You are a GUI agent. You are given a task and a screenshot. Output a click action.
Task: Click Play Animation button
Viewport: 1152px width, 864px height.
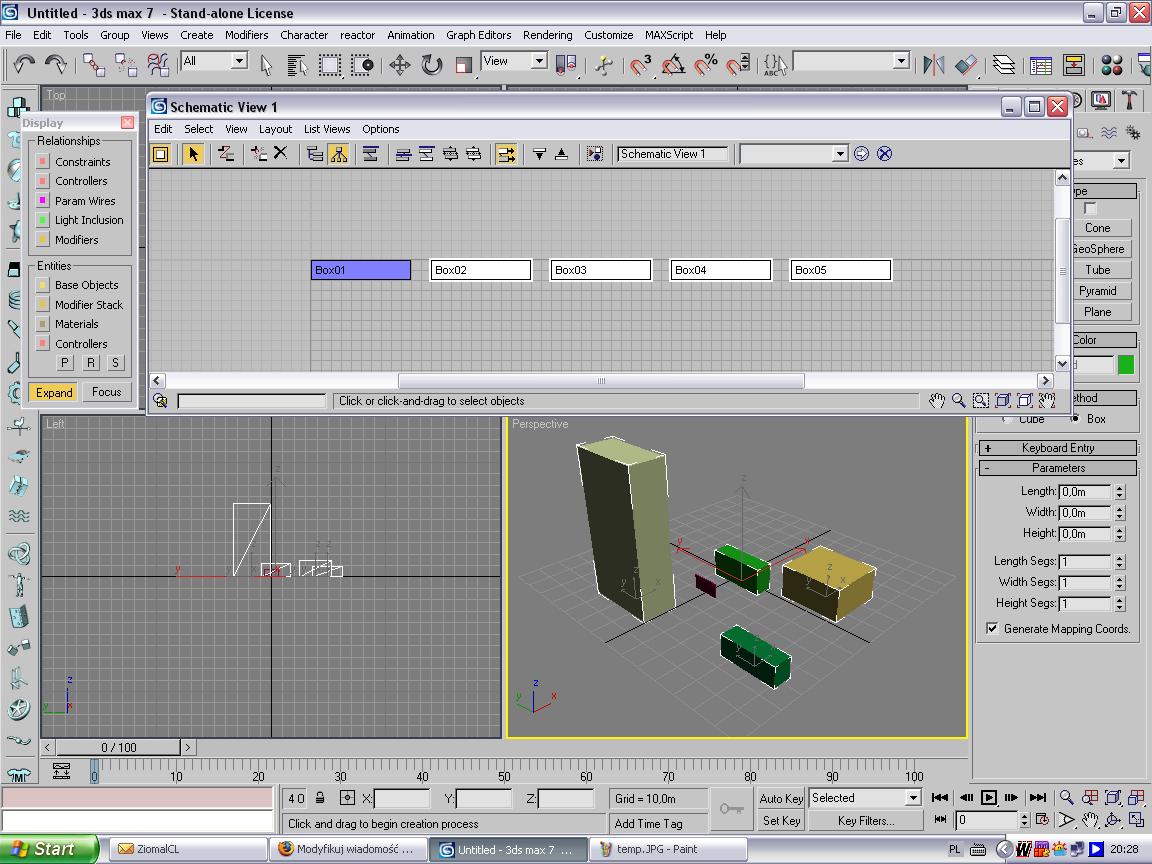(989, 798)
